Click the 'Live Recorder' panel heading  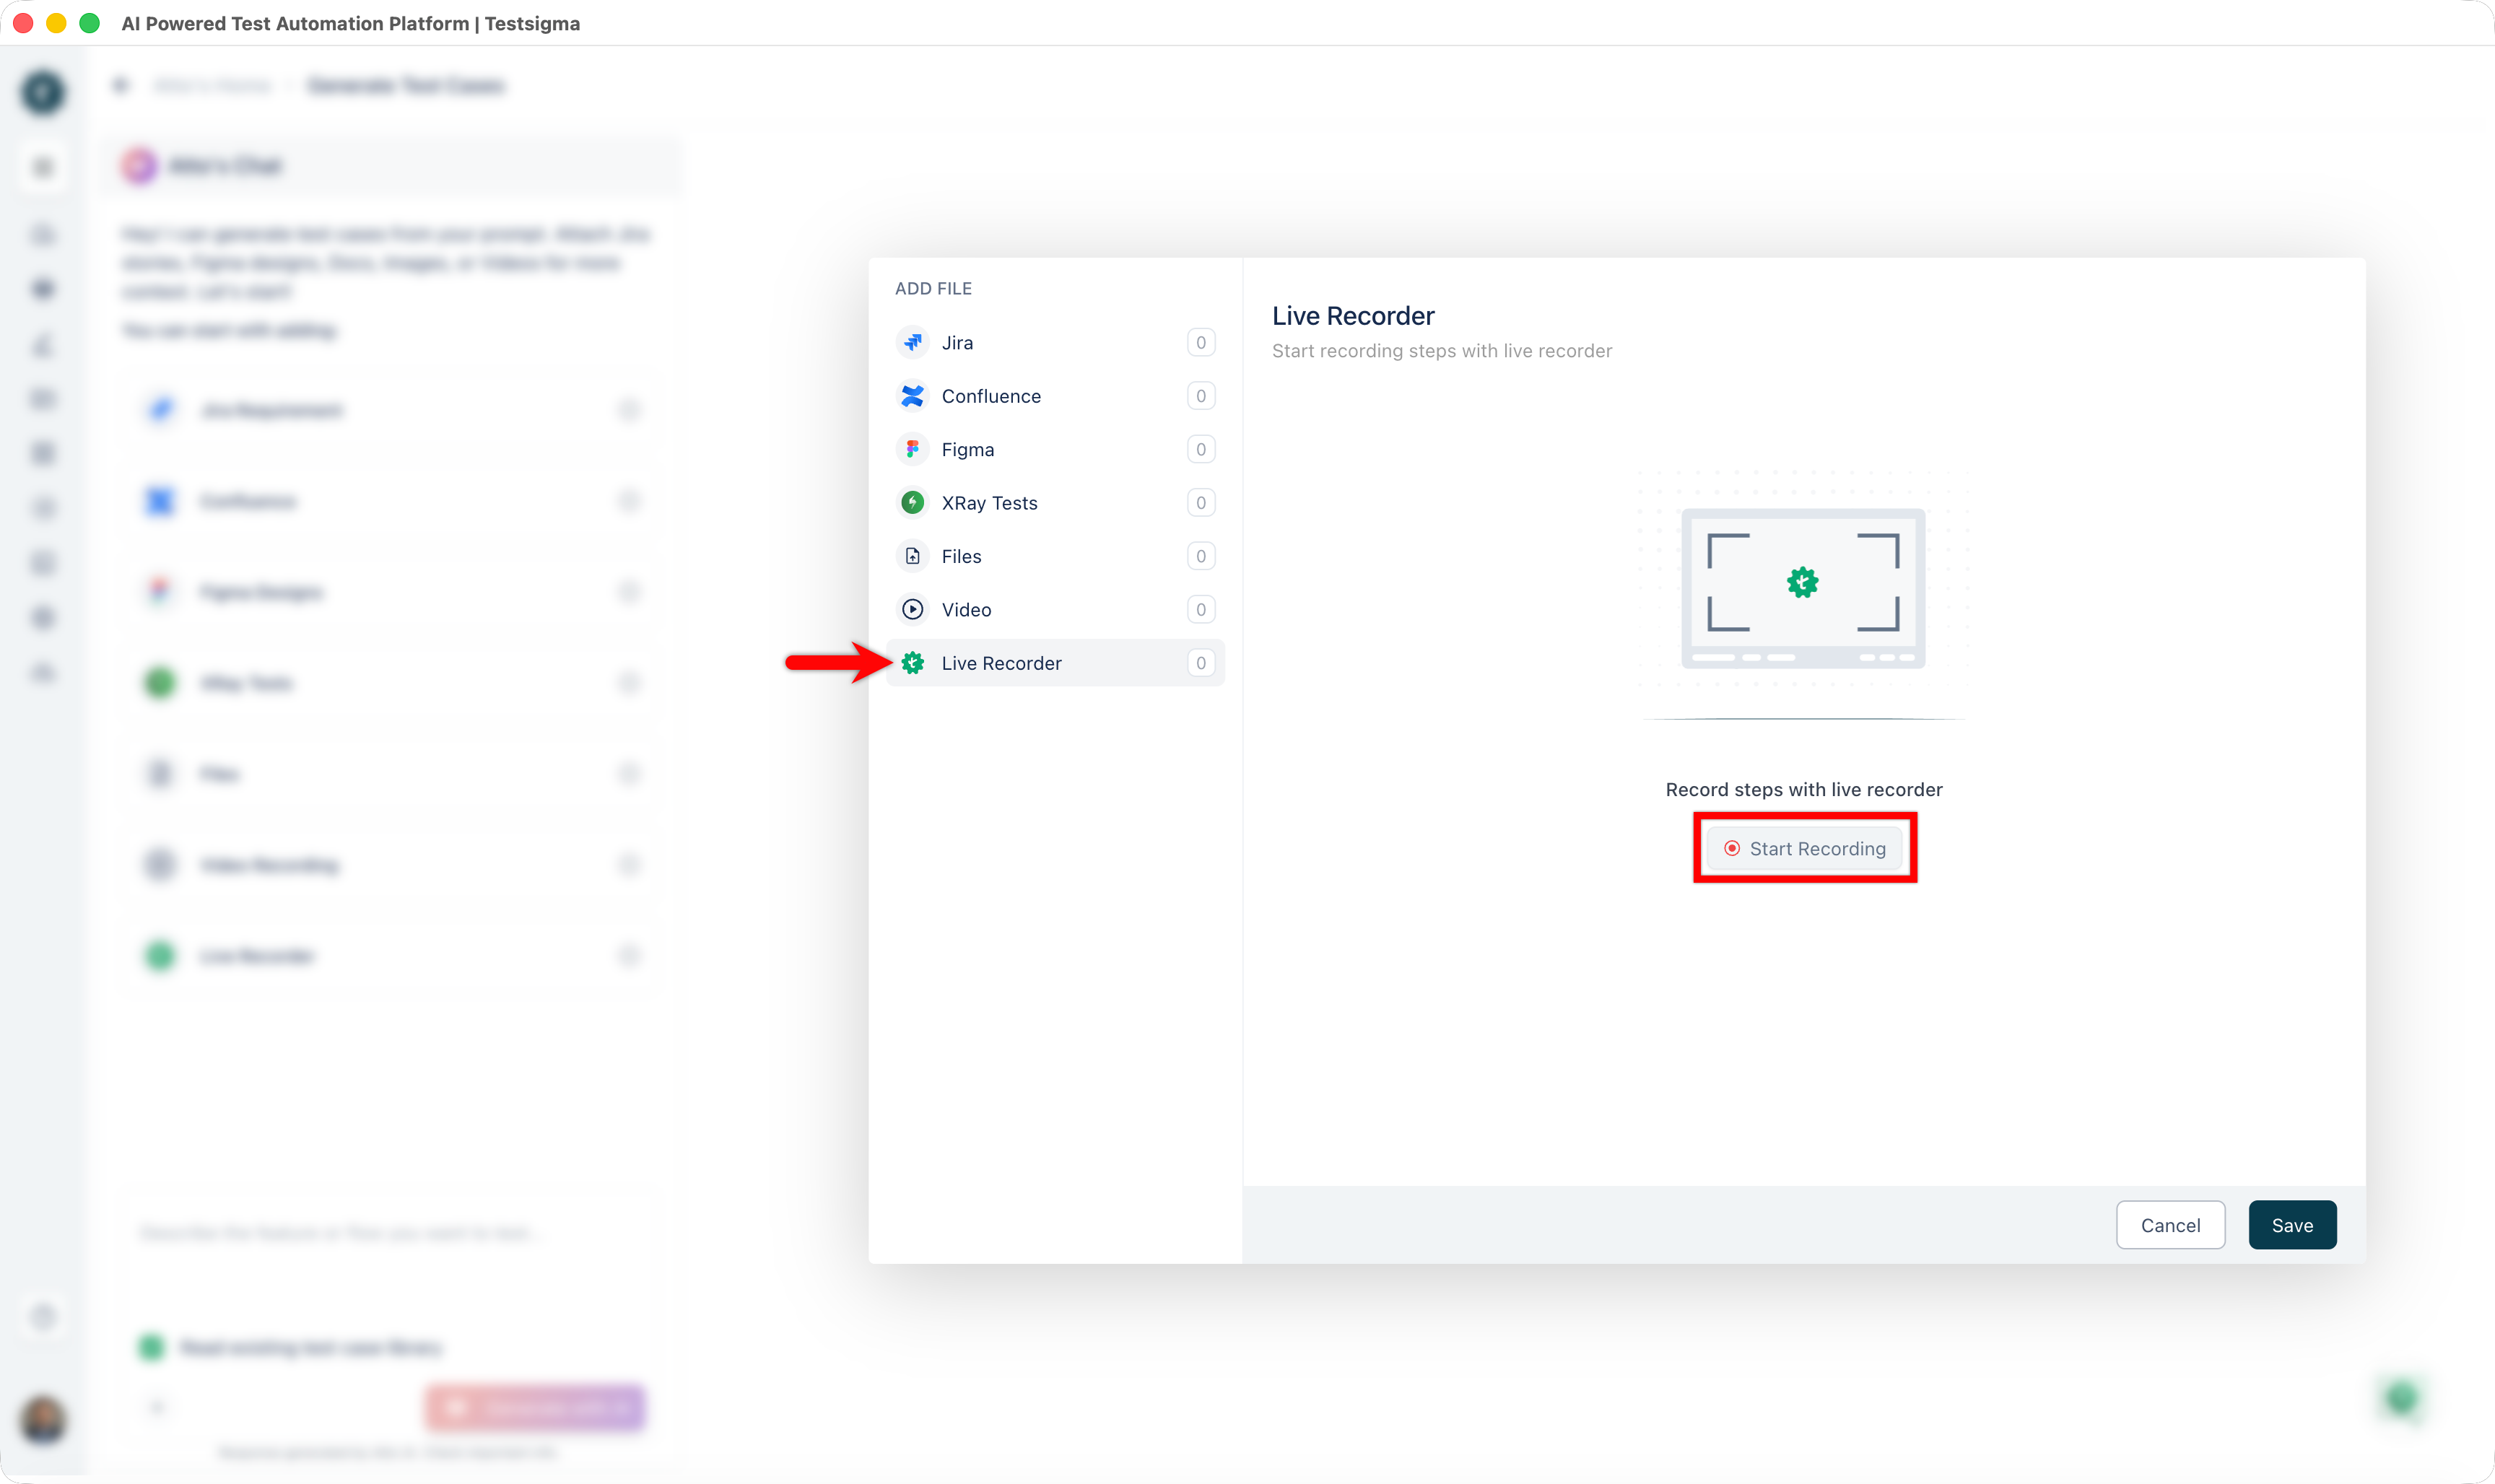tap(1353, 316)
